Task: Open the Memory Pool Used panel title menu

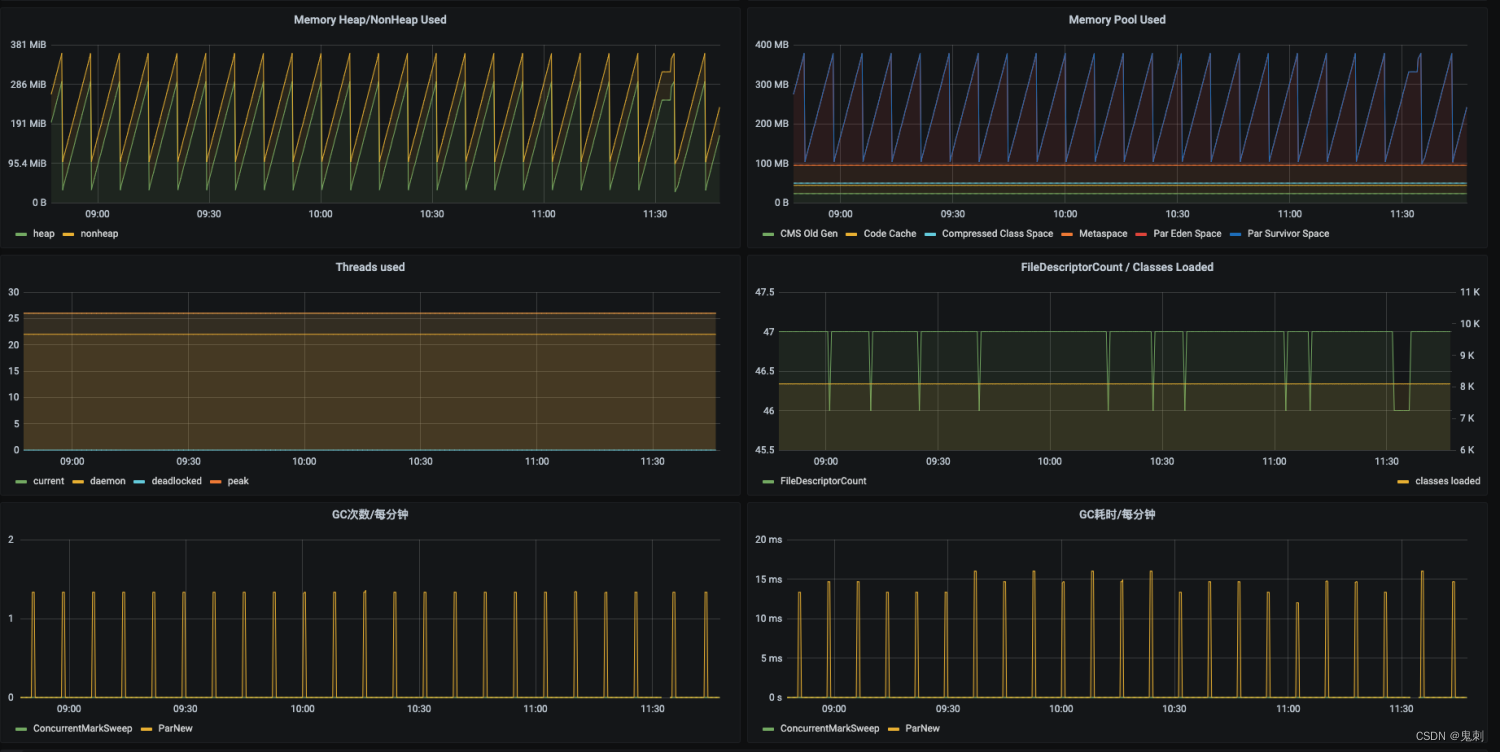Action: pos(1117,20)
